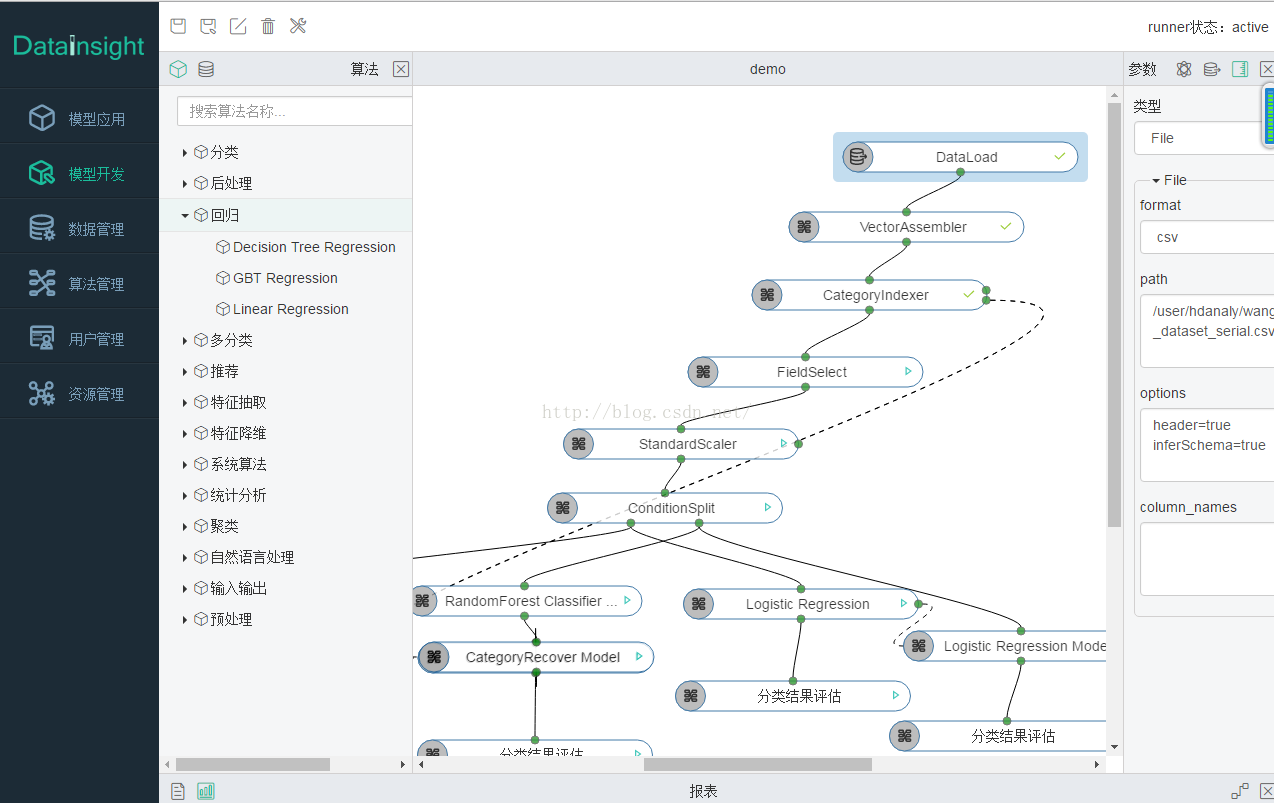Viewport: 1274px width, 803px height.
Task: Open 数据管理 in the sidebar
Action: click(x=79, y=229)
